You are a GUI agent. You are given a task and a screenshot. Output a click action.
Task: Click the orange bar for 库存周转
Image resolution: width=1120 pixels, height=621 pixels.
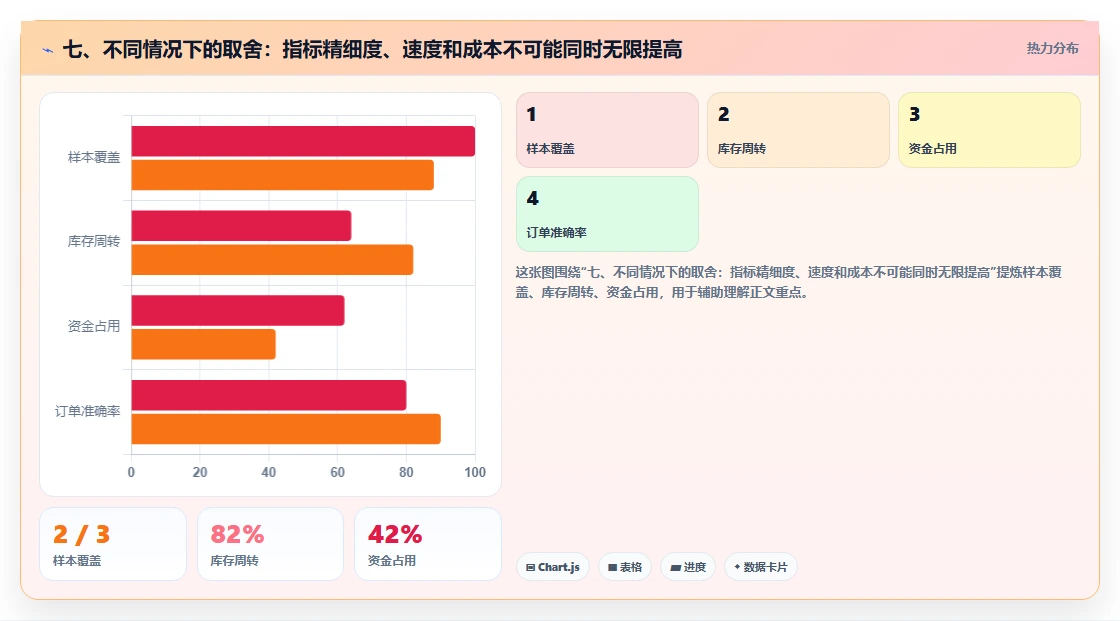[272, 259]
